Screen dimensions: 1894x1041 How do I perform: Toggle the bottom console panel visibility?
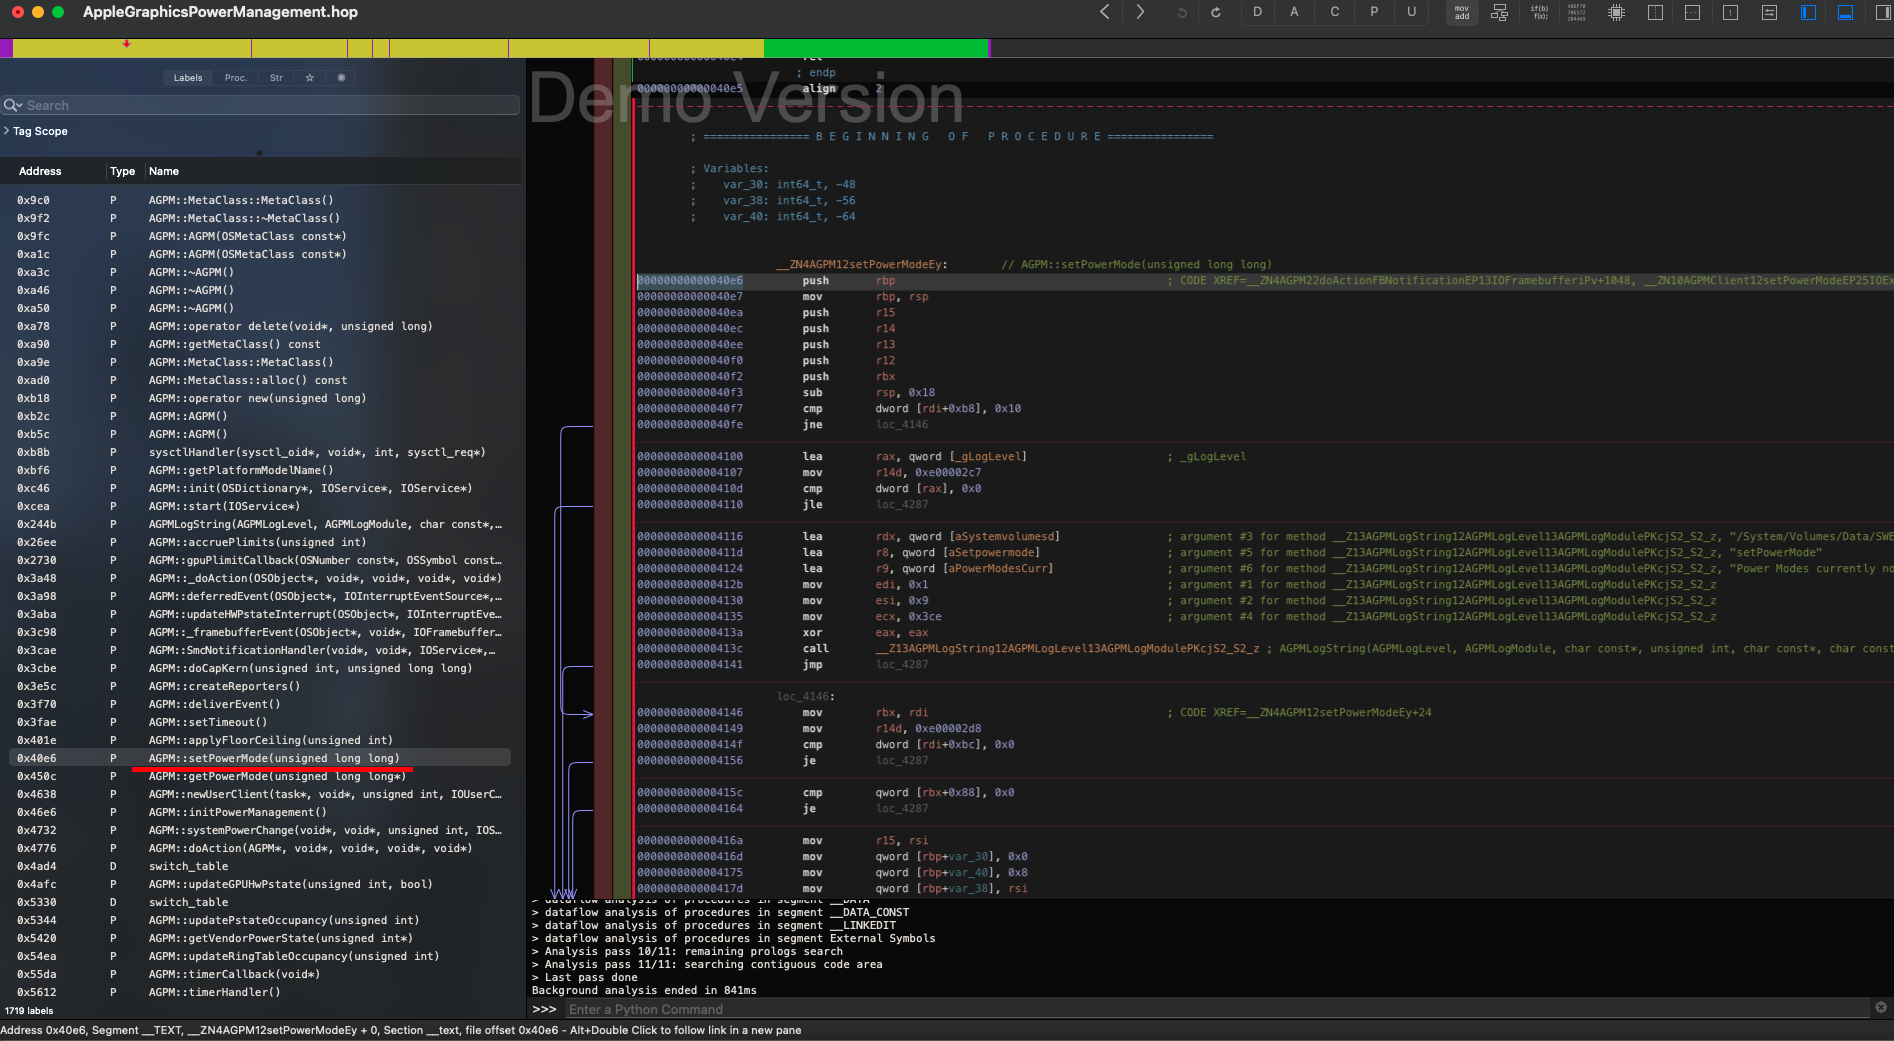pyautogui.click(x=1845, y=13)
